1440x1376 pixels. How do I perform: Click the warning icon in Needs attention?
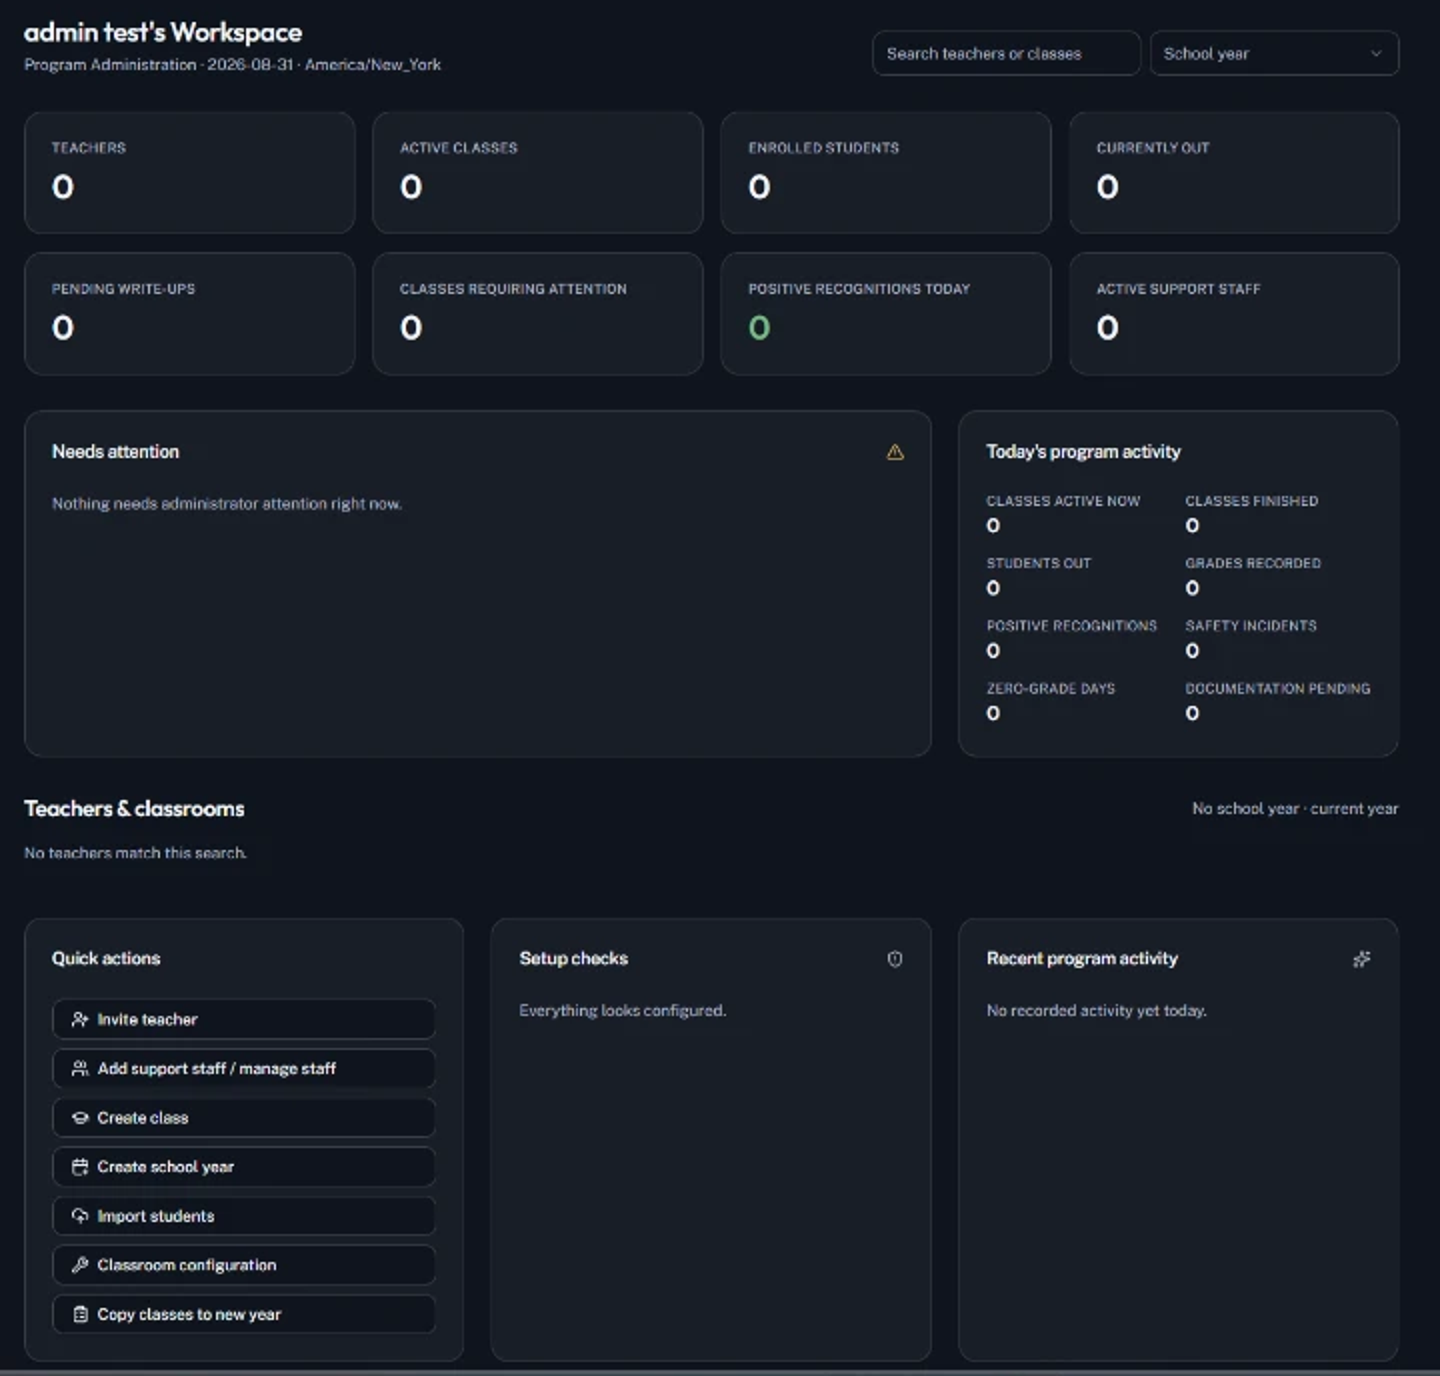click(895, 452)
